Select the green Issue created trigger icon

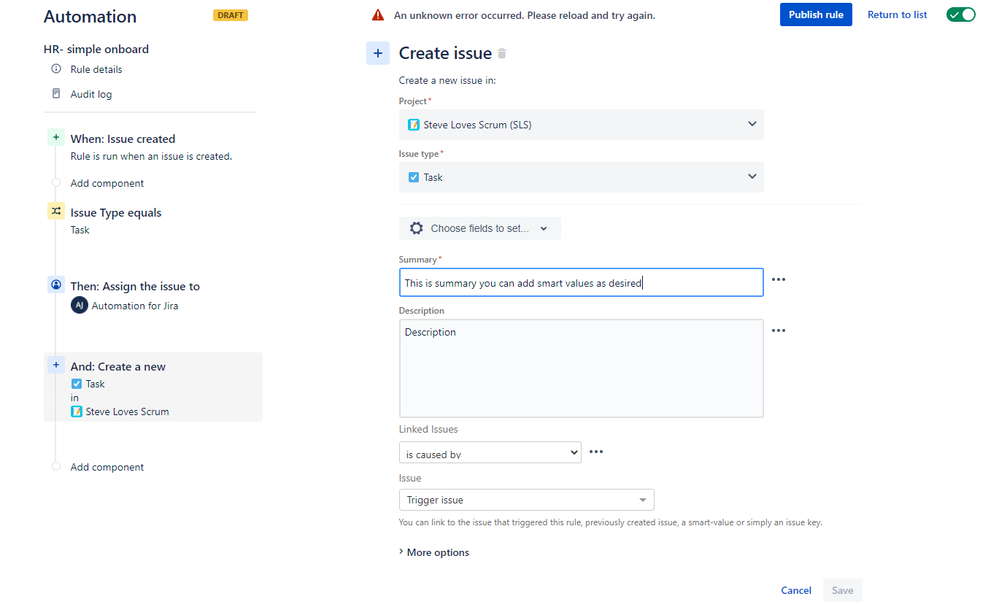point(56,138)
